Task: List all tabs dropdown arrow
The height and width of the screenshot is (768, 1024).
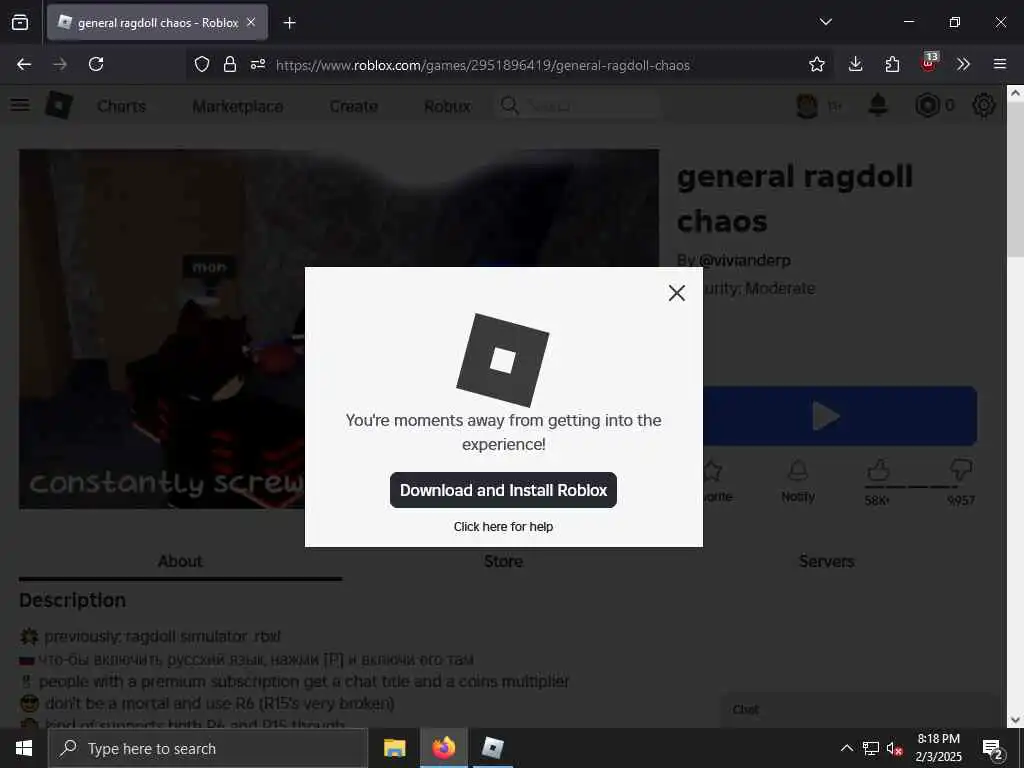Action: (x=825, y=22)
